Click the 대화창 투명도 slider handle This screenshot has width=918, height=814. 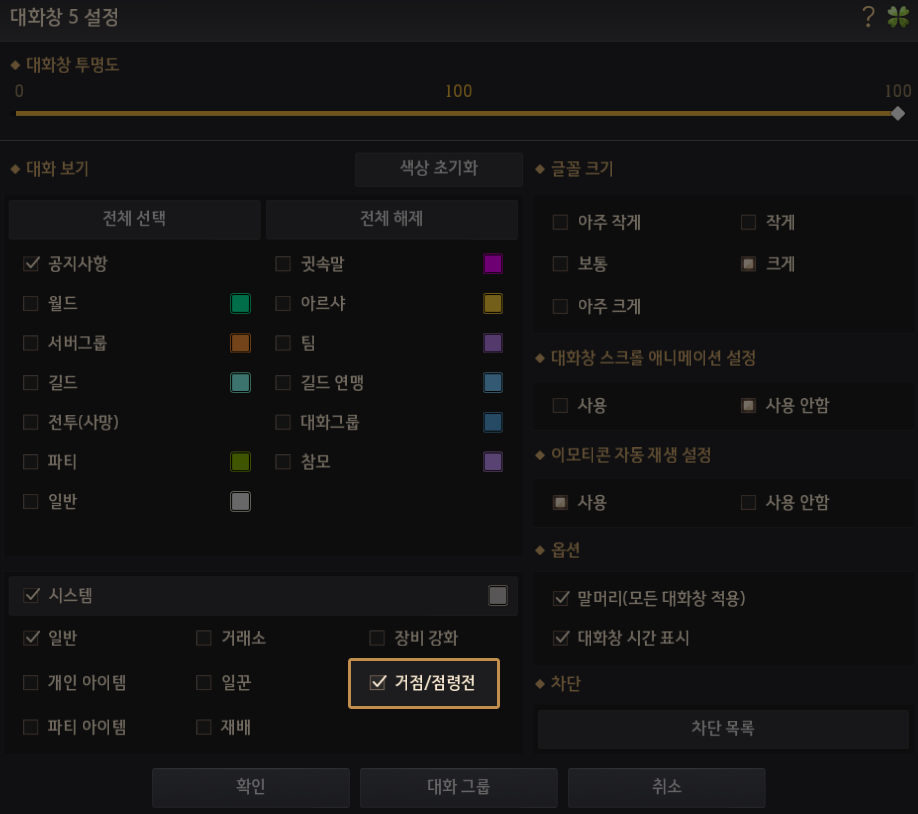pos(897,113)
